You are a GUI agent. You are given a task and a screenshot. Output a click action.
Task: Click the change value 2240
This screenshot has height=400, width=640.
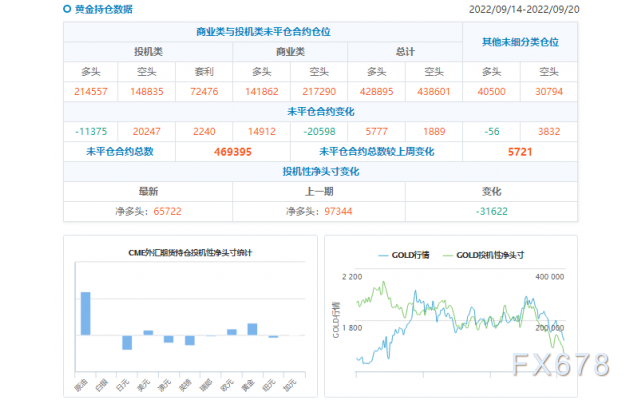(204, 132)
